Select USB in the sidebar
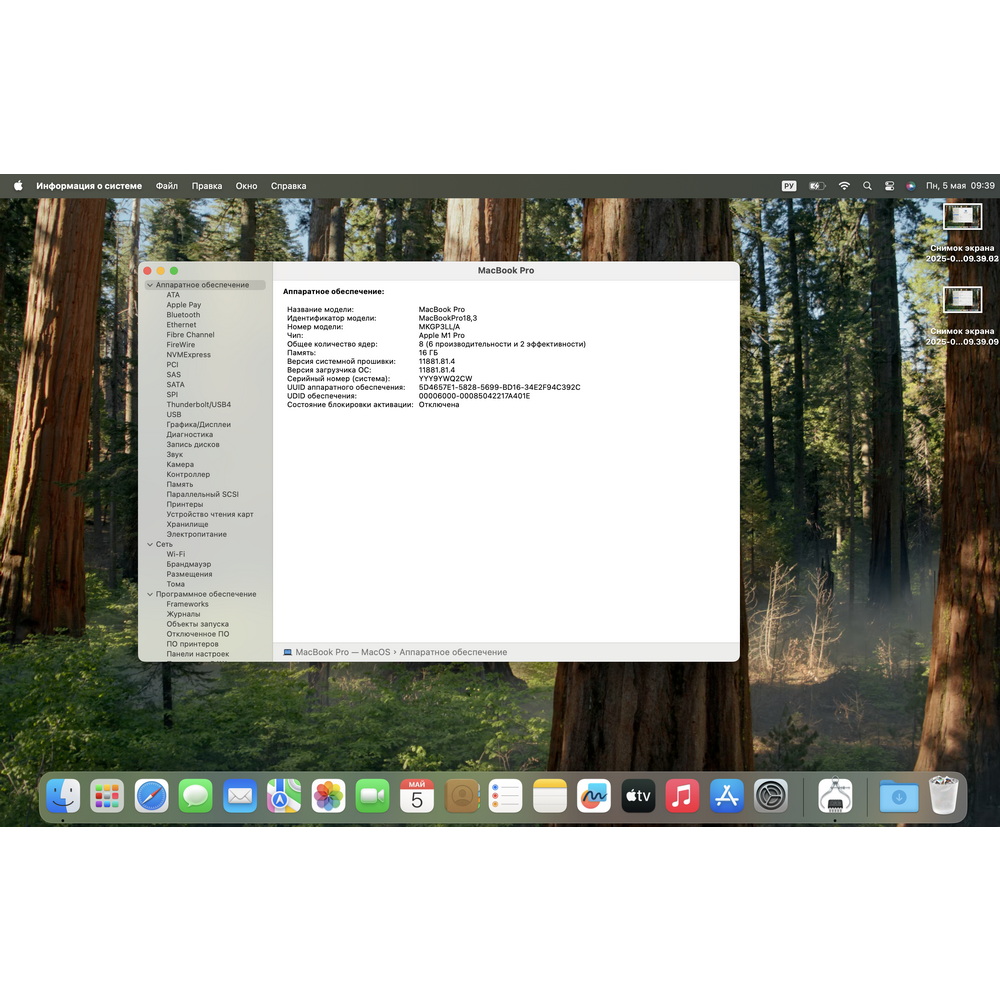 173,415
